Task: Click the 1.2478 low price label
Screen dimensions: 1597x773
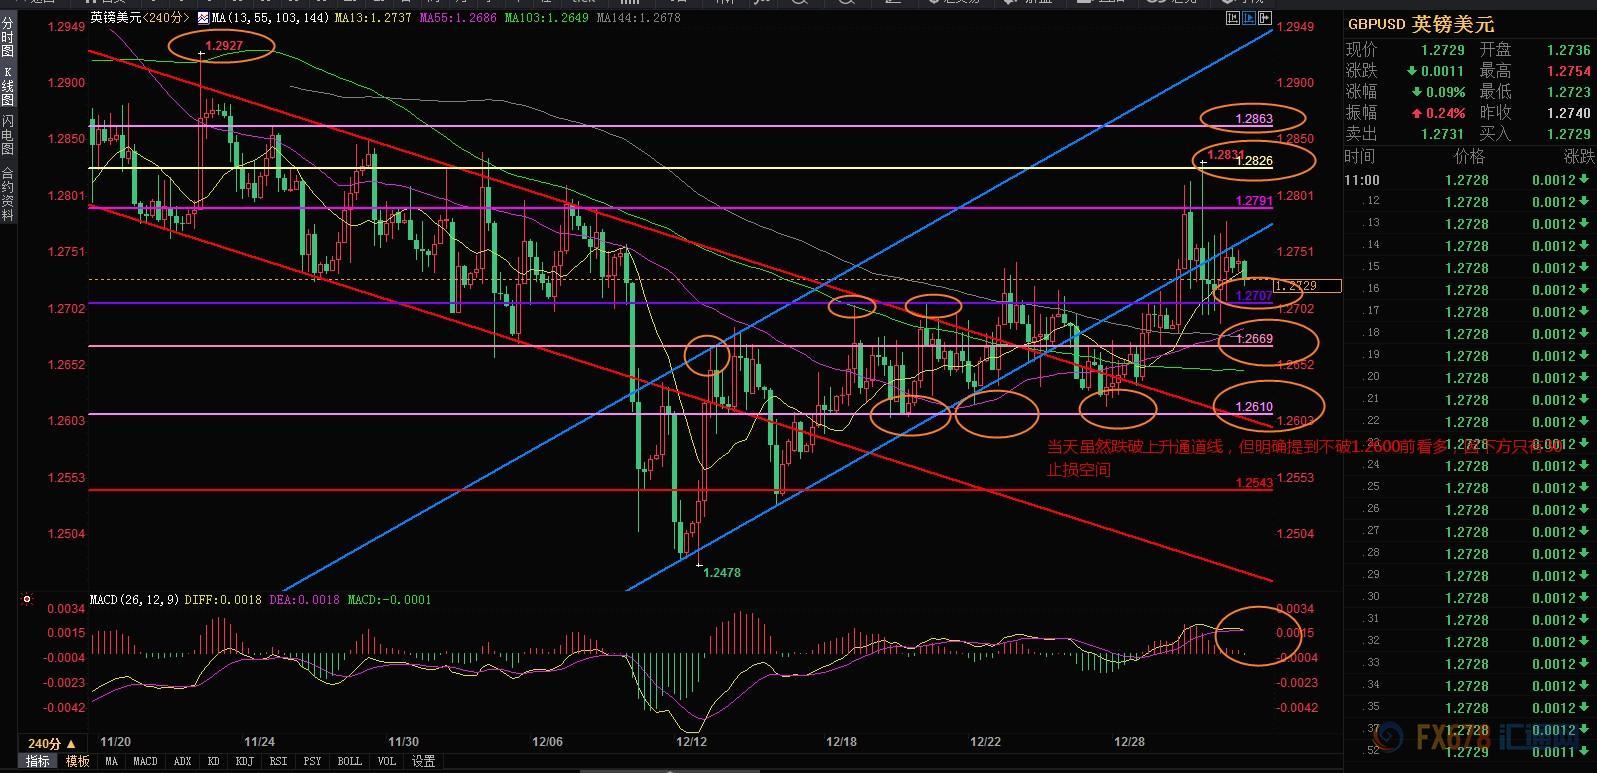Action: 722,573
